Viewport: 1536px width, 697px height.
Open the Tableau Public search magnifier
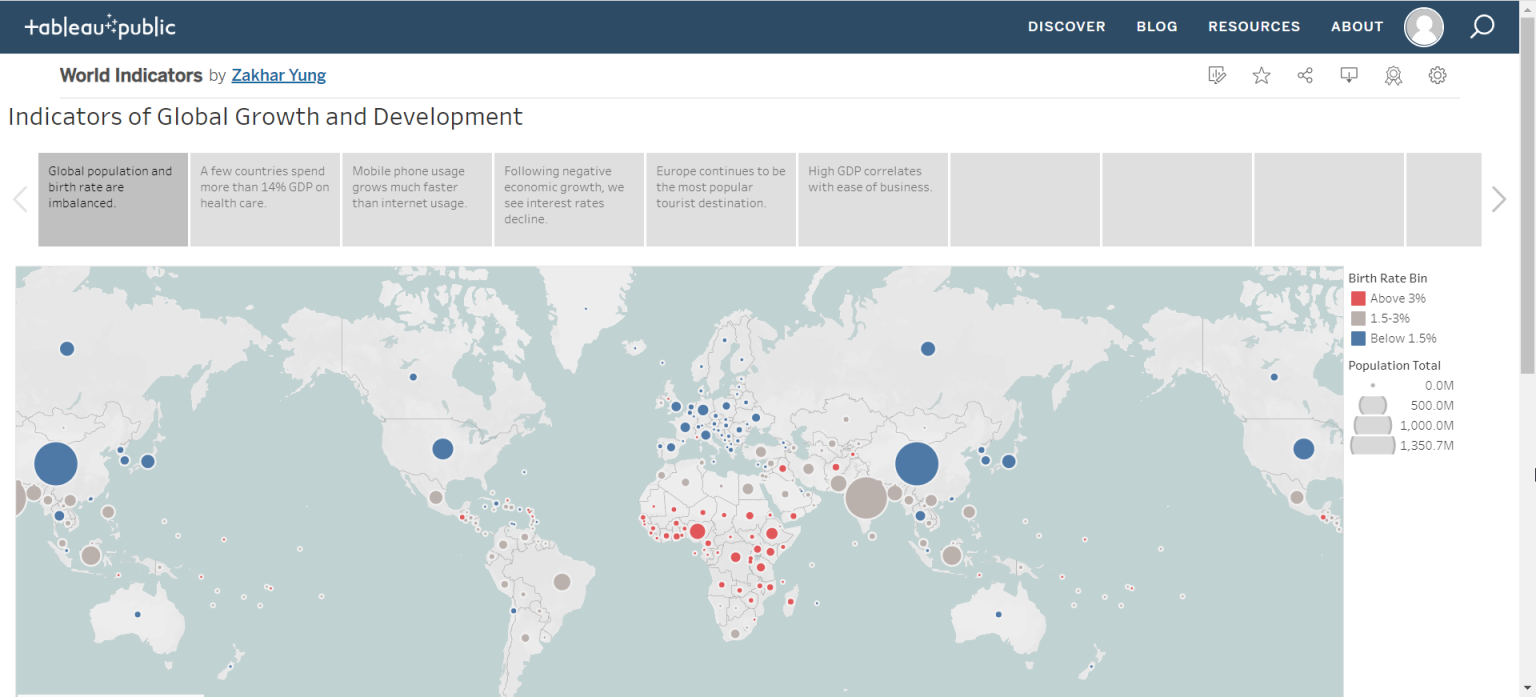tap(1481, 27)
